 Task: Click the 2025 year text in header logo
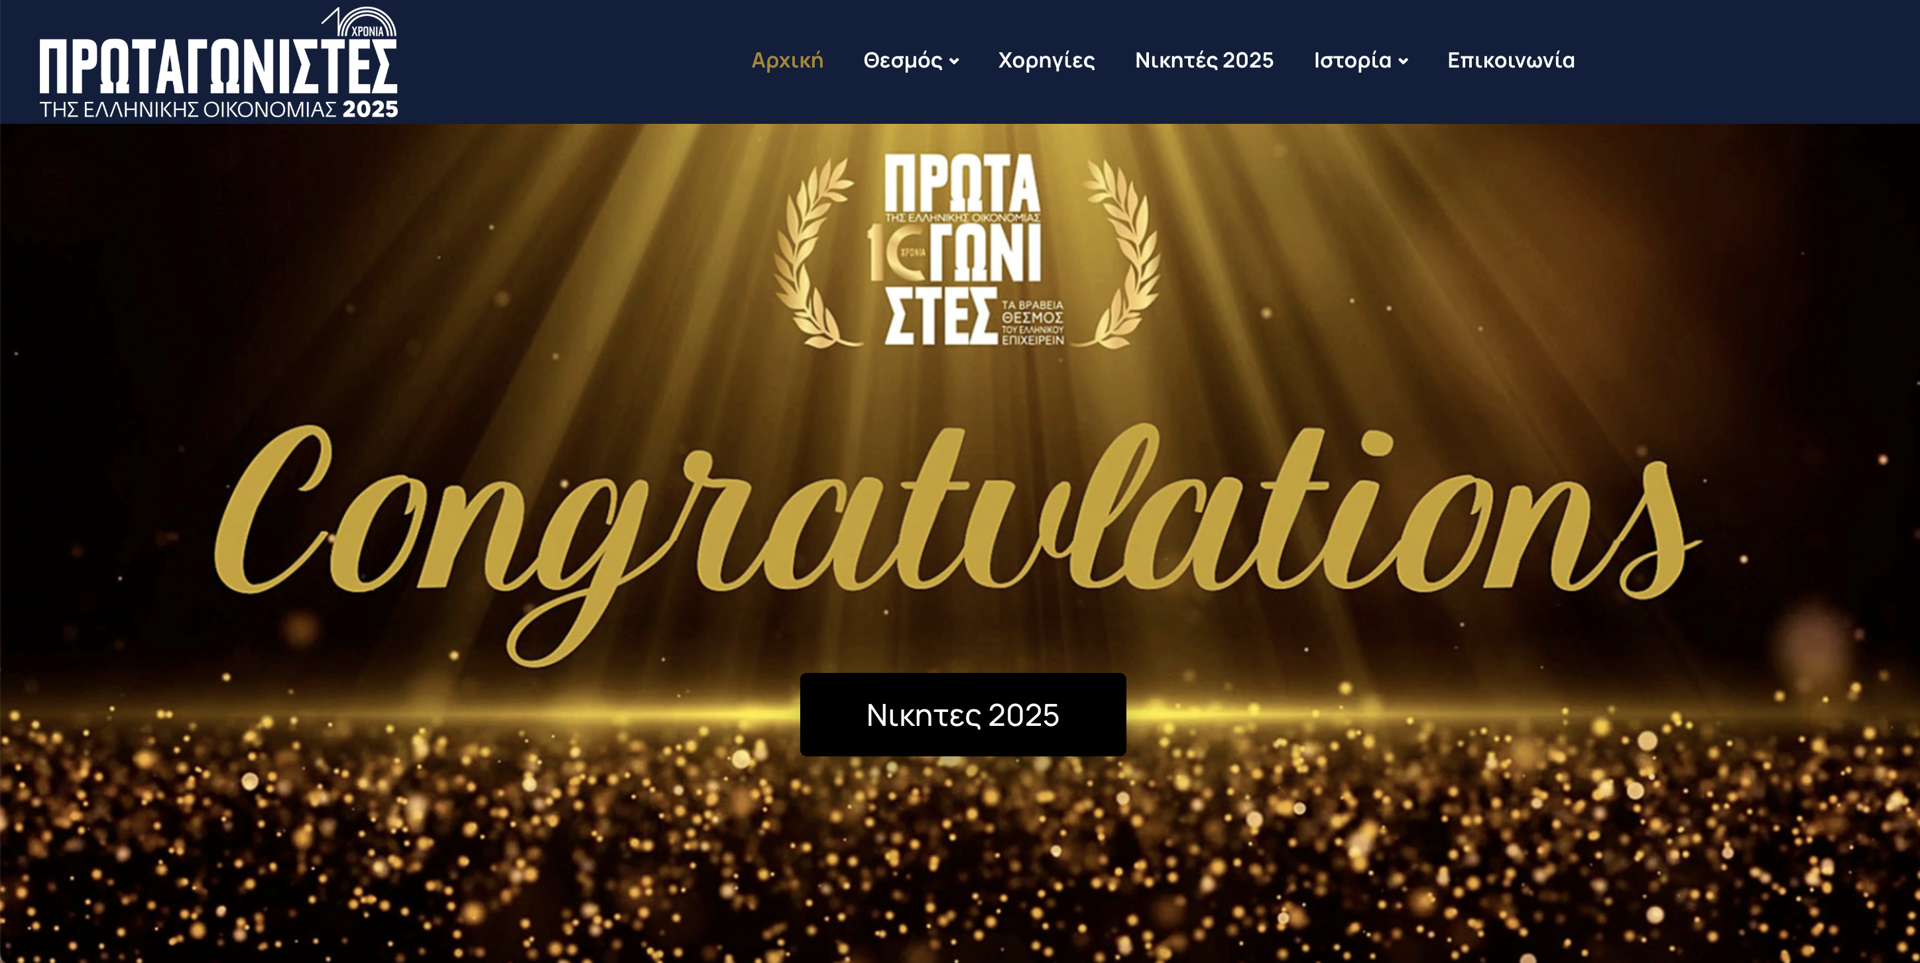(x=370, y=109)
